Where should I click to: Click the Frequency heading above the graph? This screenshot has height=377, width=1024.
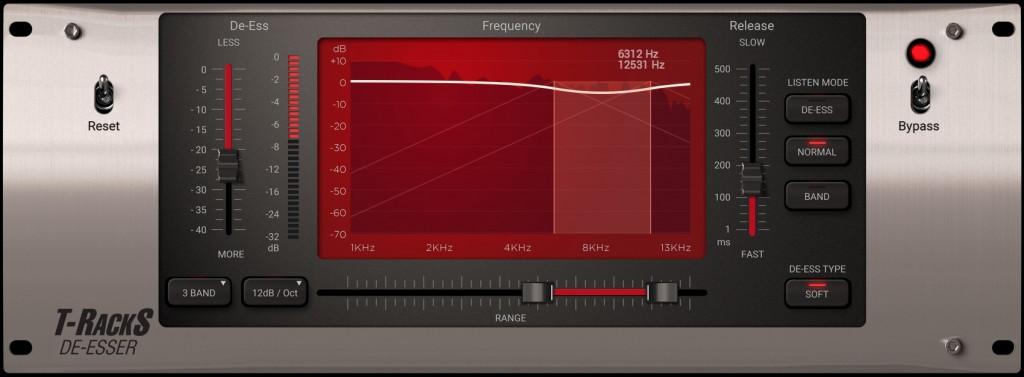[511, 26]
